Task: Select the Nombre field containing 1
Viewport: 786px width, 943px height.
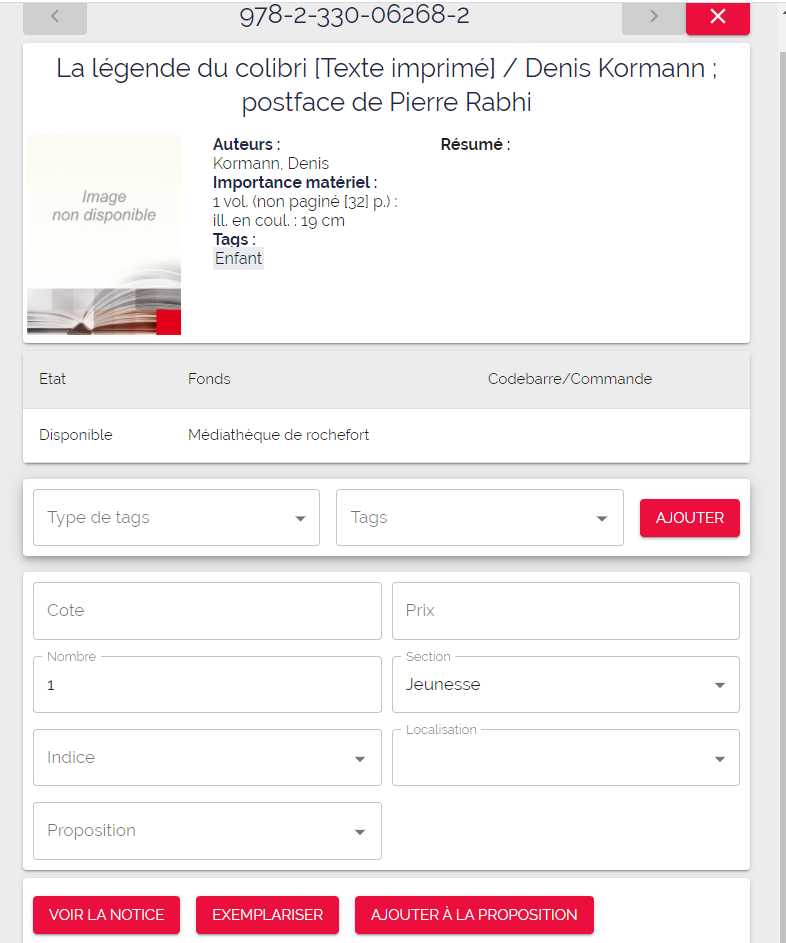Action: [207, 684]
